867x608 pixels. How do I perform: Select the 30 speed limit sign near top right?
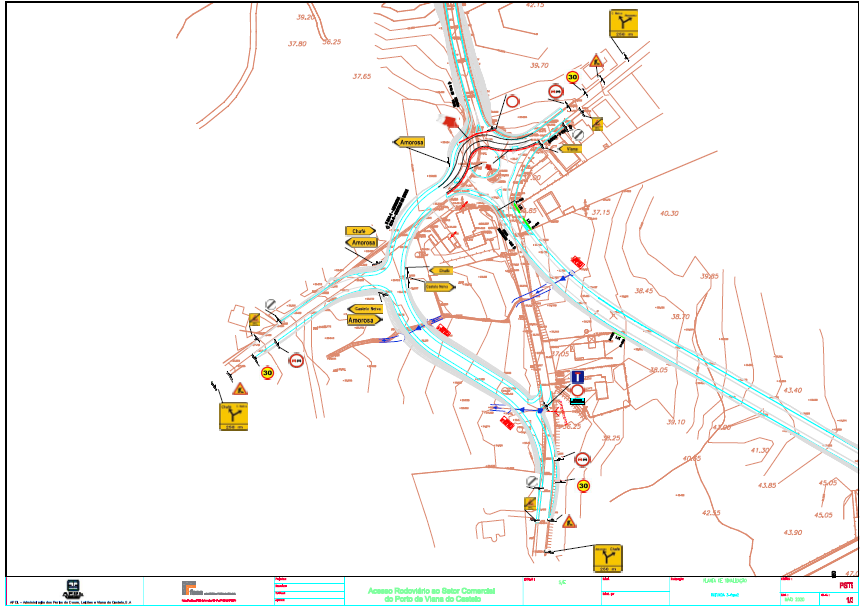[572, 77]
